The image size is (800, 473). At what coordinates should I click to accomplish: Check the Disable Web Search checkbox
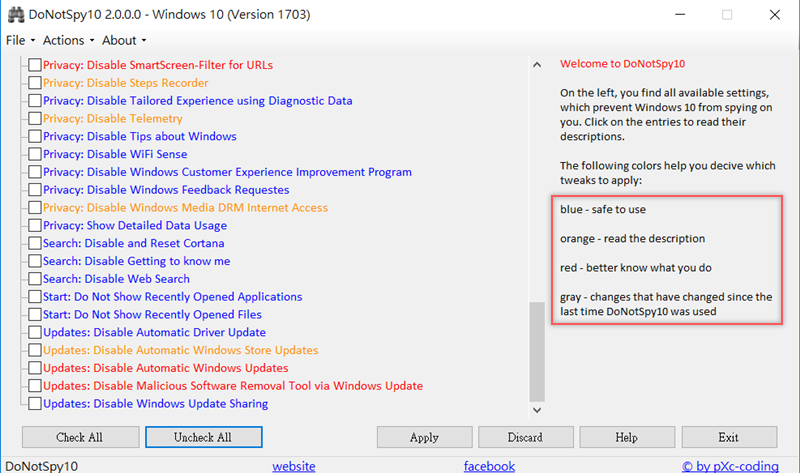(35, 279)
